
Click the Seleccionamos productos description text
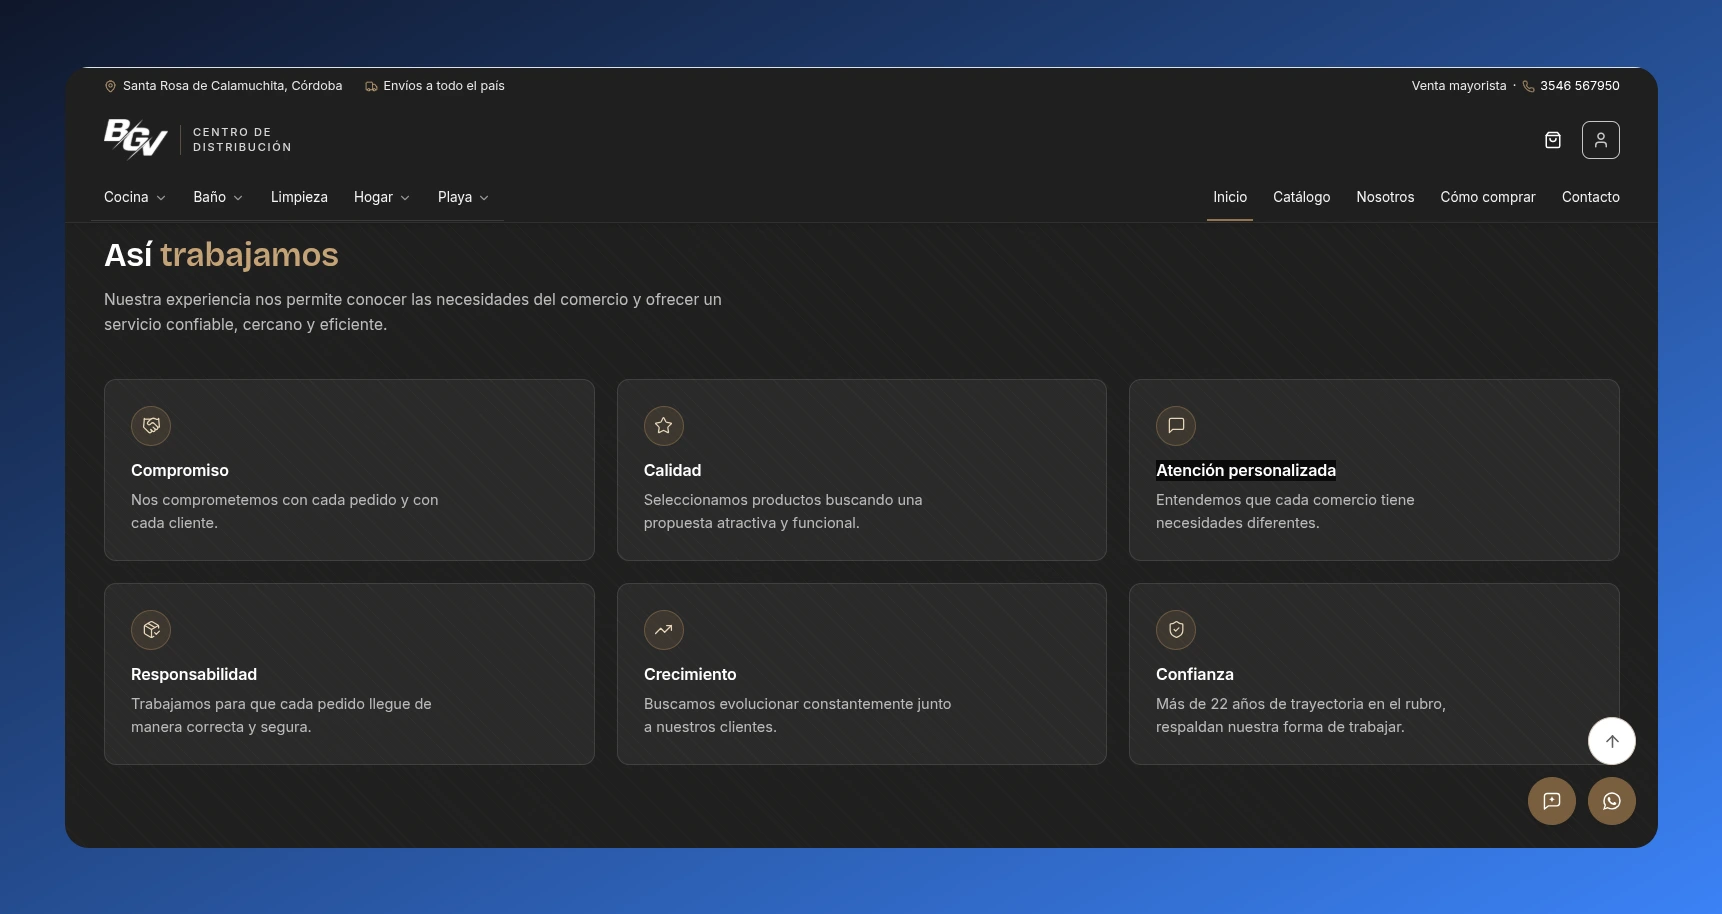click(783, 511)
